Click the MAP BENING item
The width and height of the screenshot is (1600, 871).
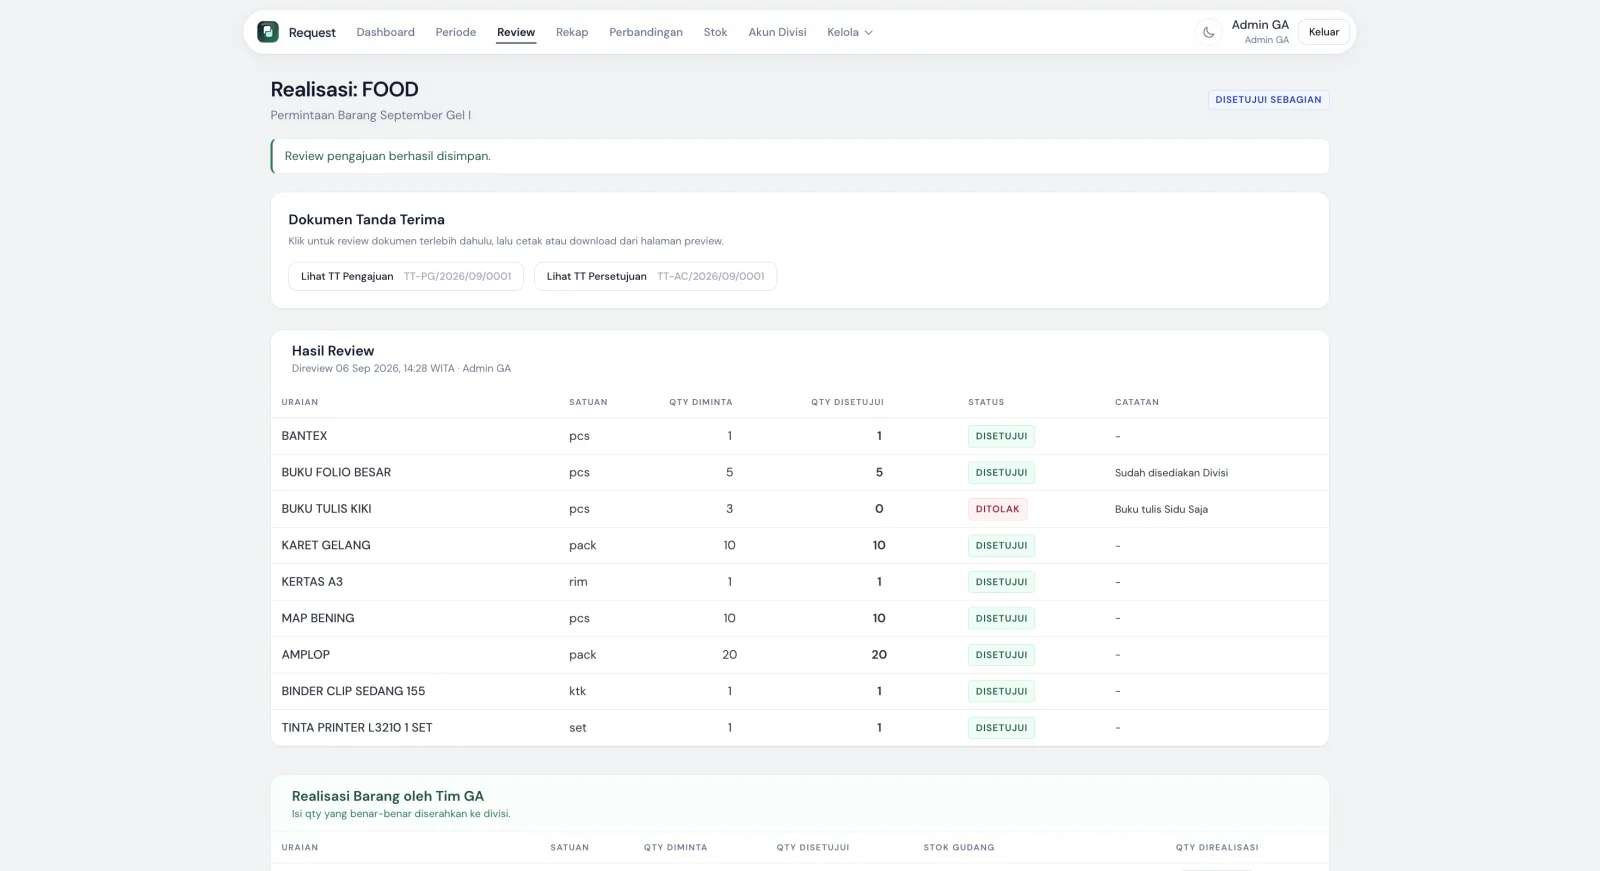click(318, 618)
